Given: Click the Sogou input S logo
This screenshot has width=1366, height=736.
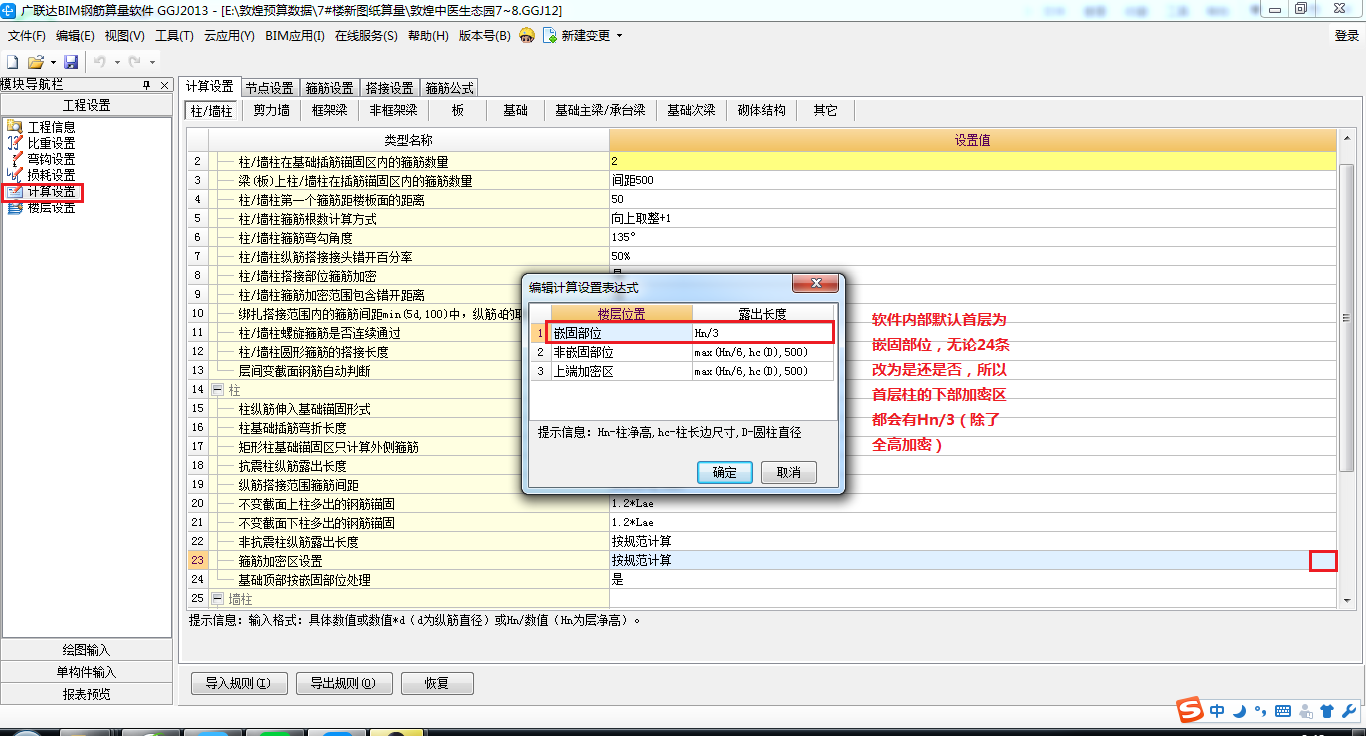Looking at the screenshot, I should 1190,710.
